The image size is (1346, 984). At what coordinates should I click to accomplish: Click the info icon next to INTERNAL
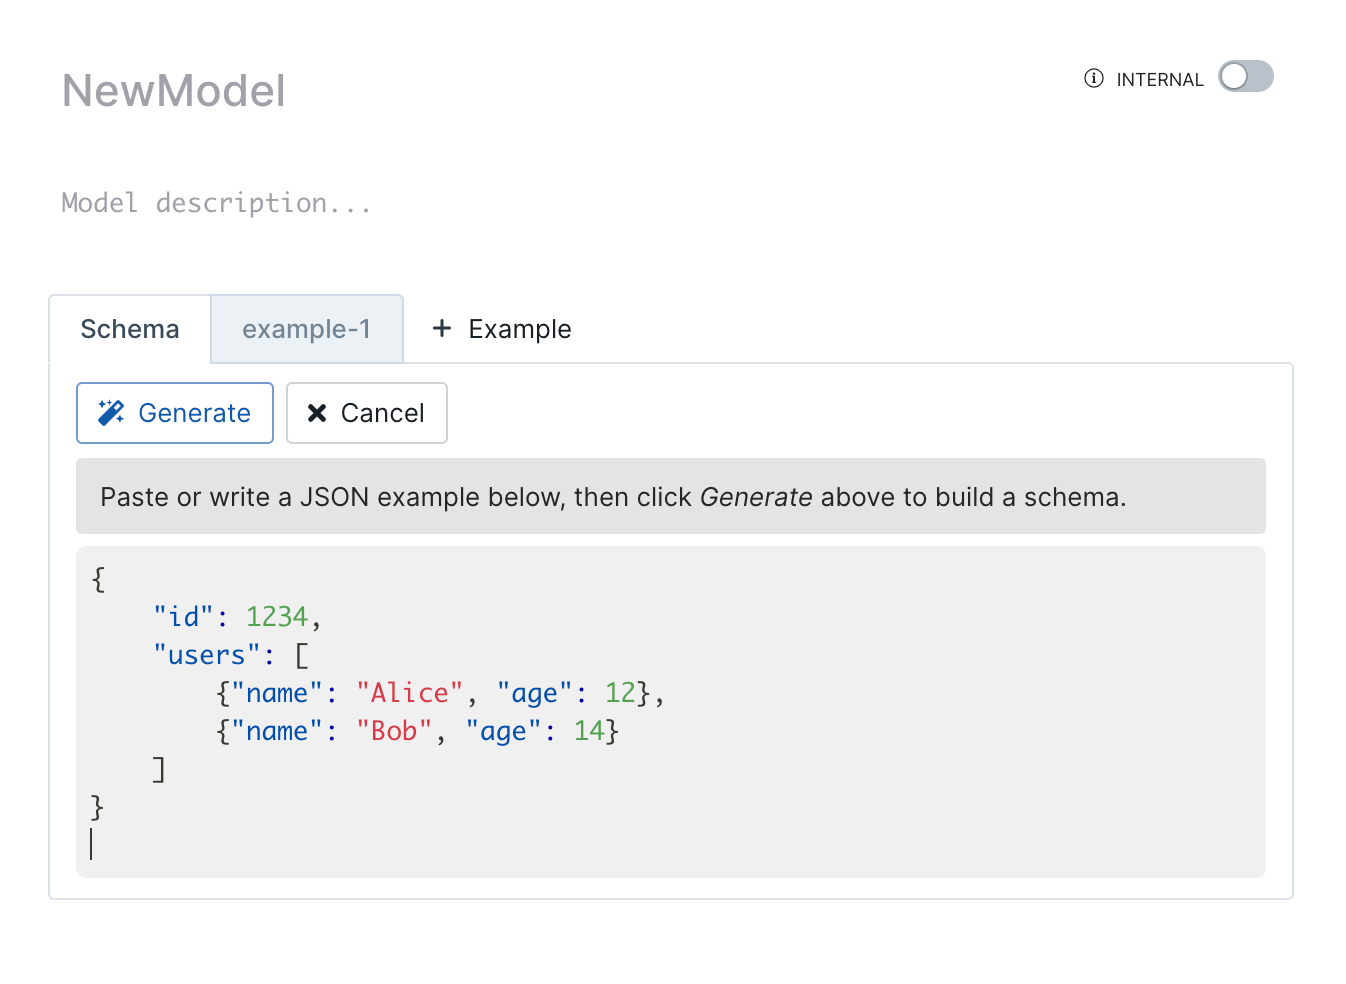(x=1093, y=78)
